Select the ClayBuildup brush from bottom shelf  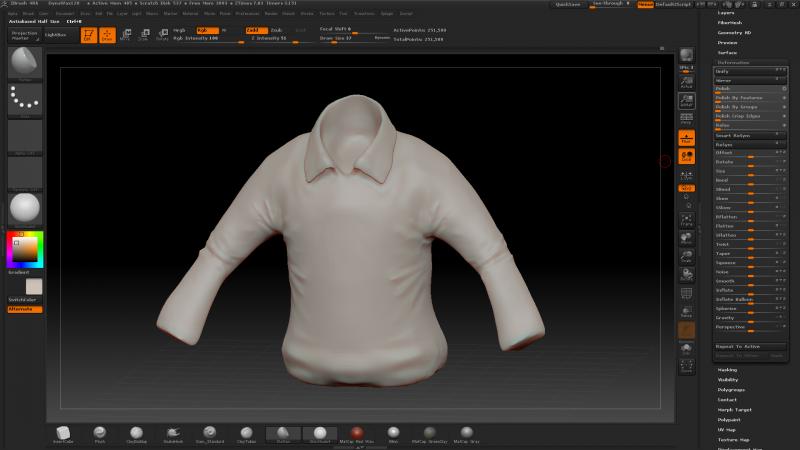(x=136, y=434)
